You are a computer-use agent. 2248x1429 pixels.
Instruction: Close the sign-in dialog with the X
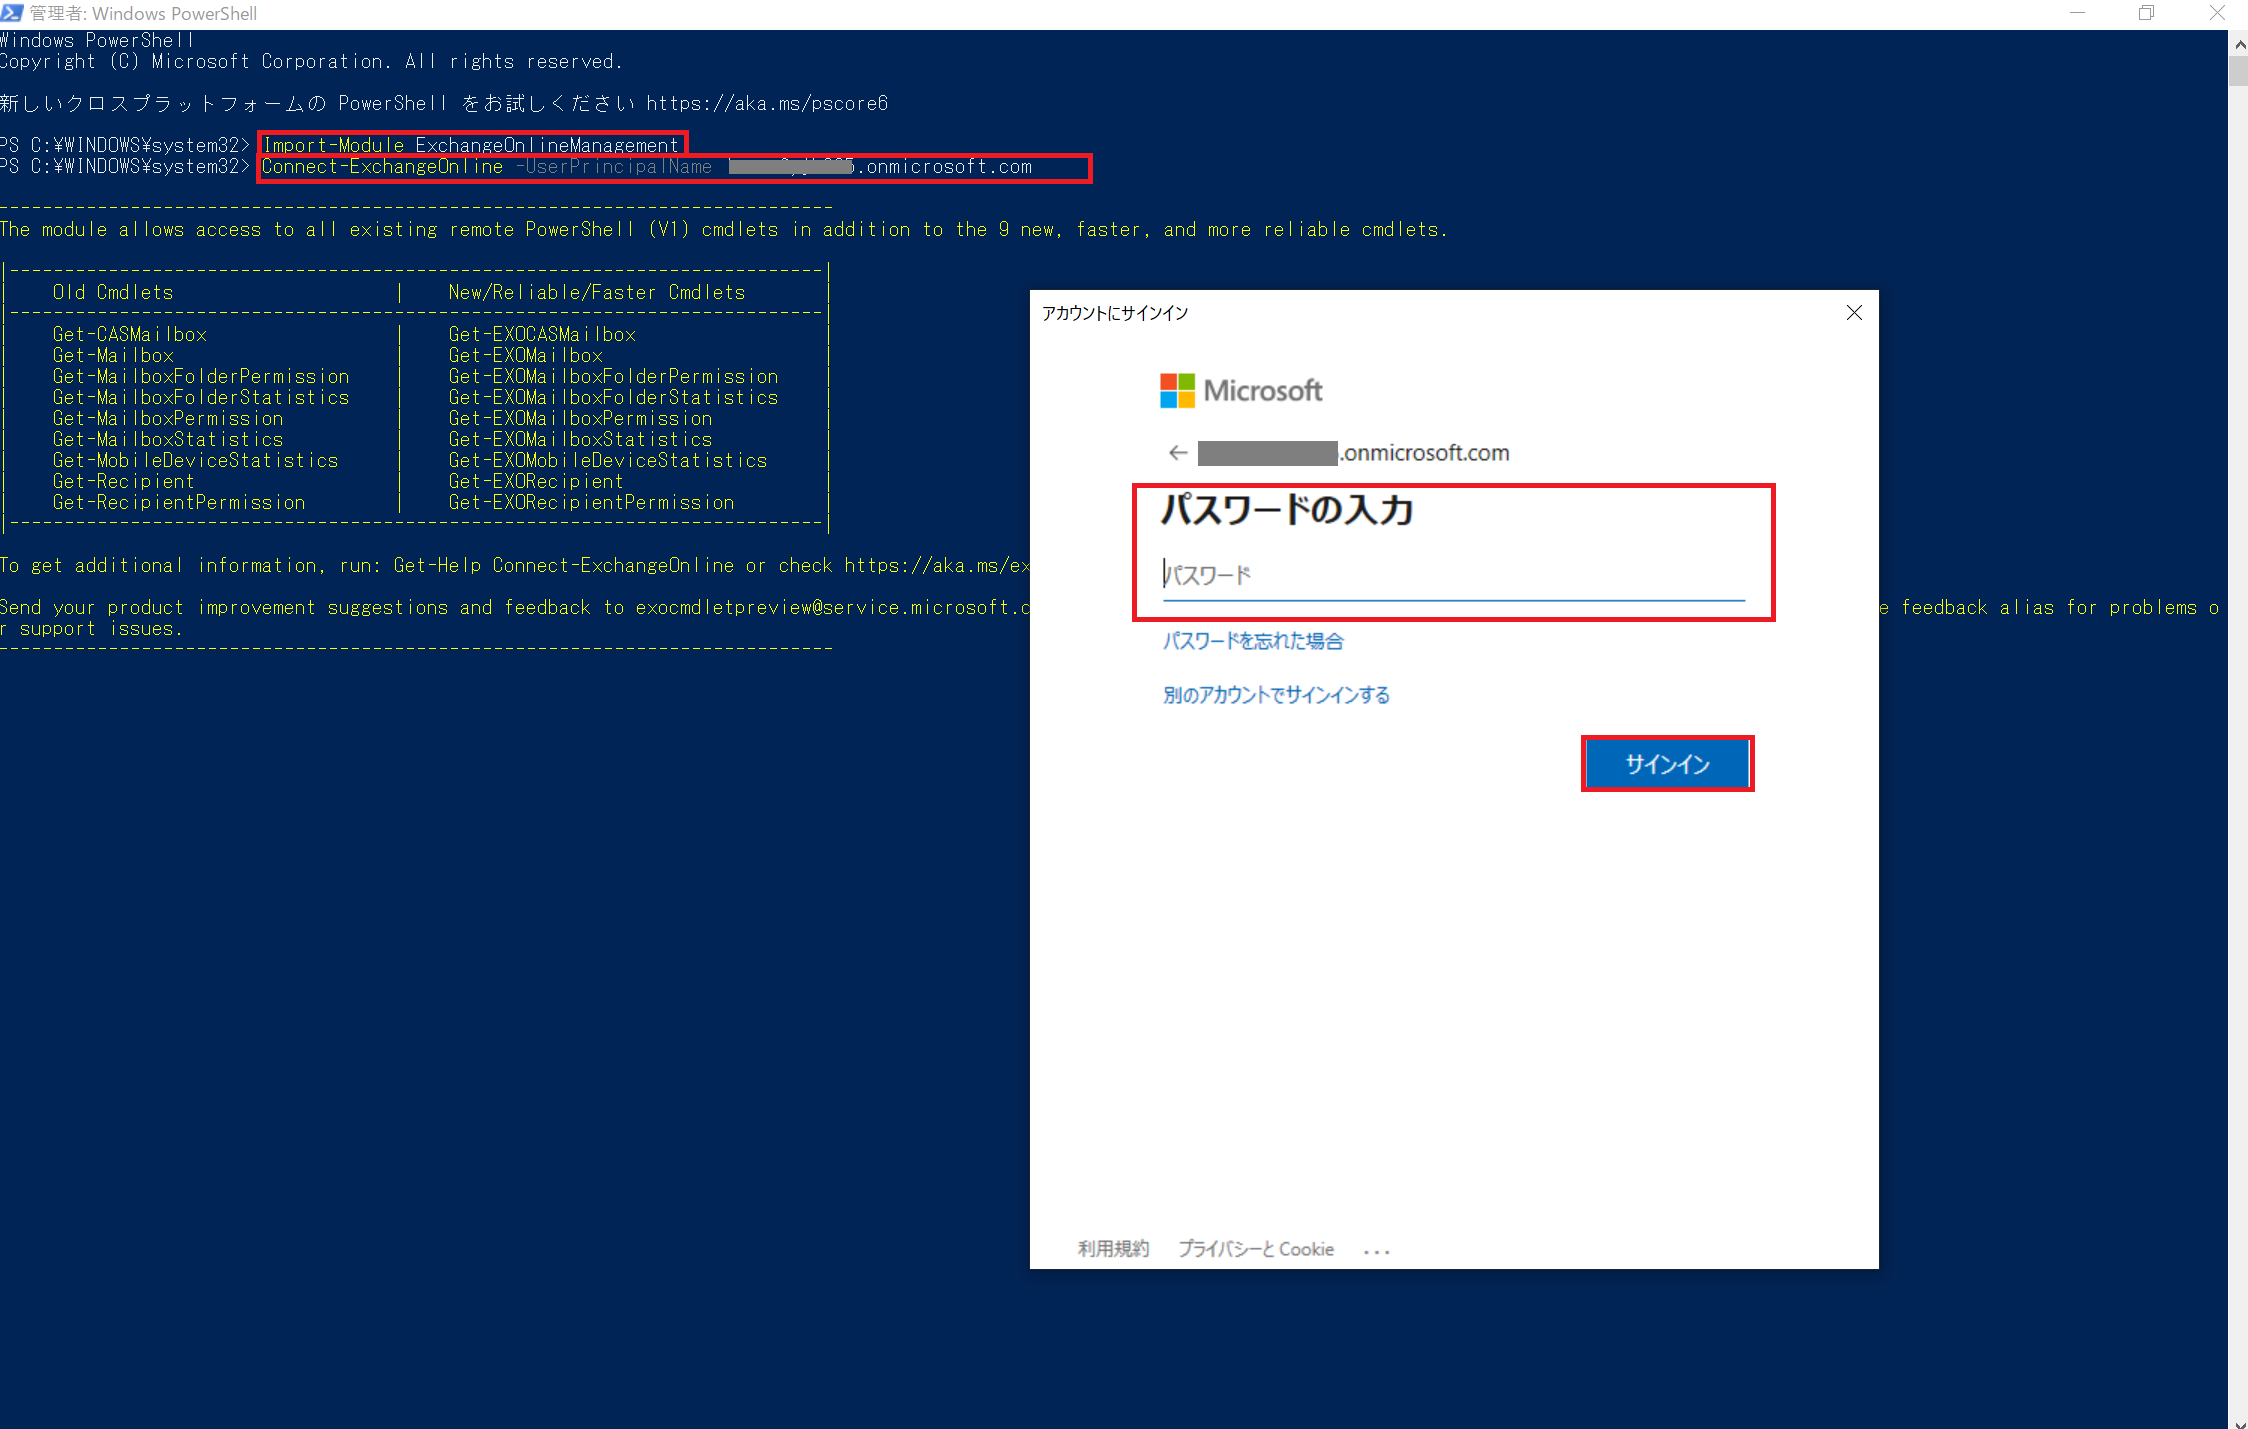click(x=1854, y=313)
